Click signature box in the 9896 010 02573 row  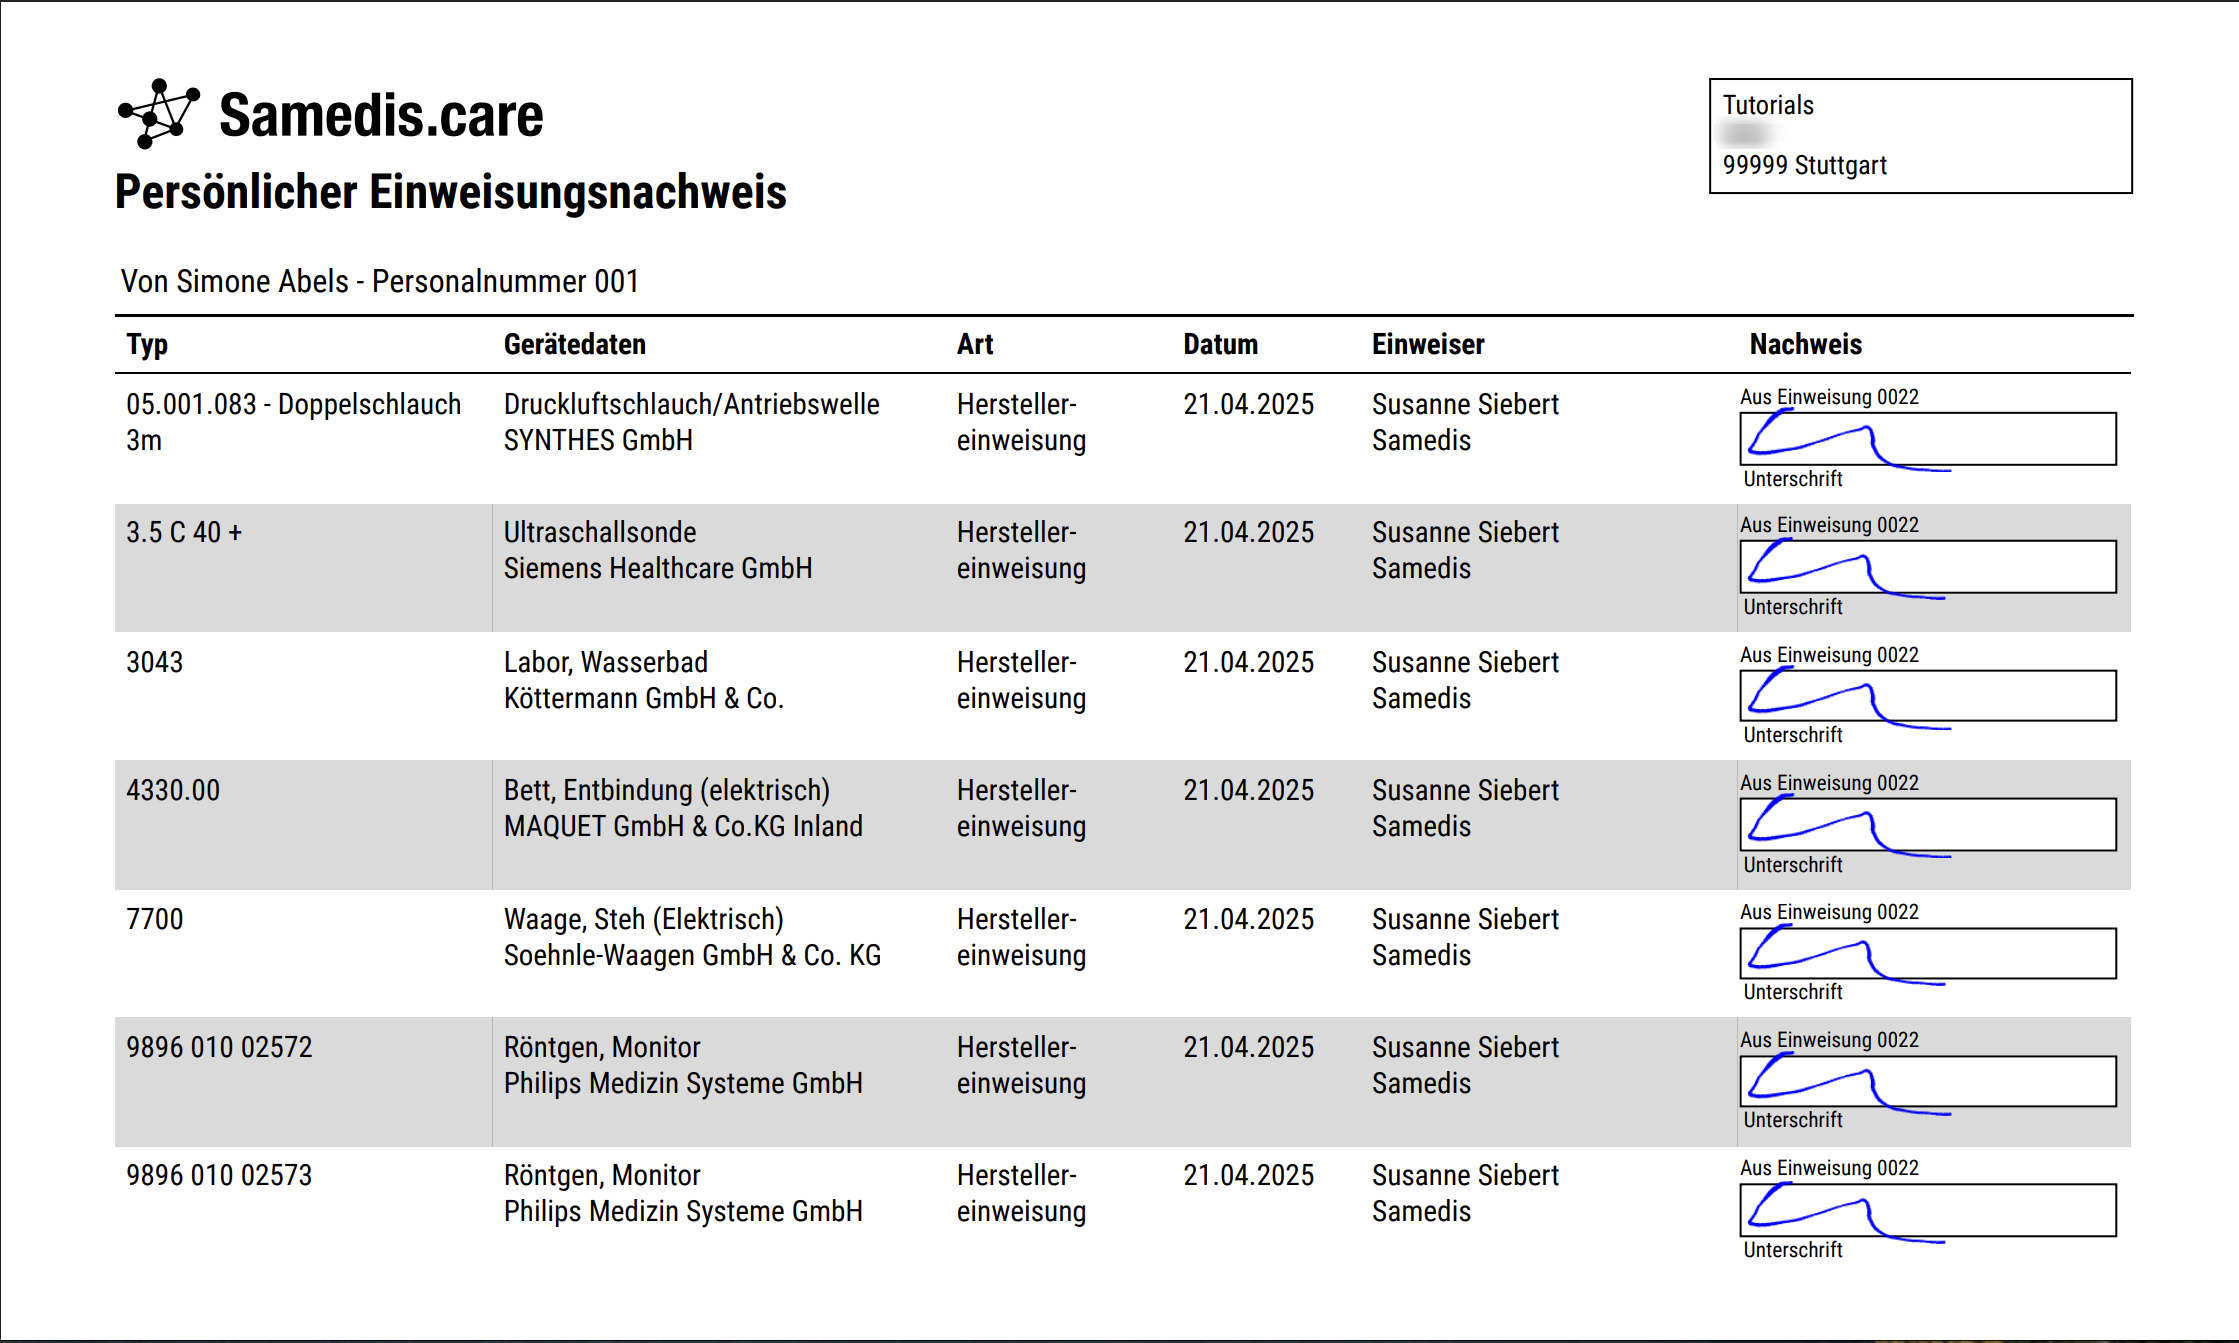point(1927,1211)
